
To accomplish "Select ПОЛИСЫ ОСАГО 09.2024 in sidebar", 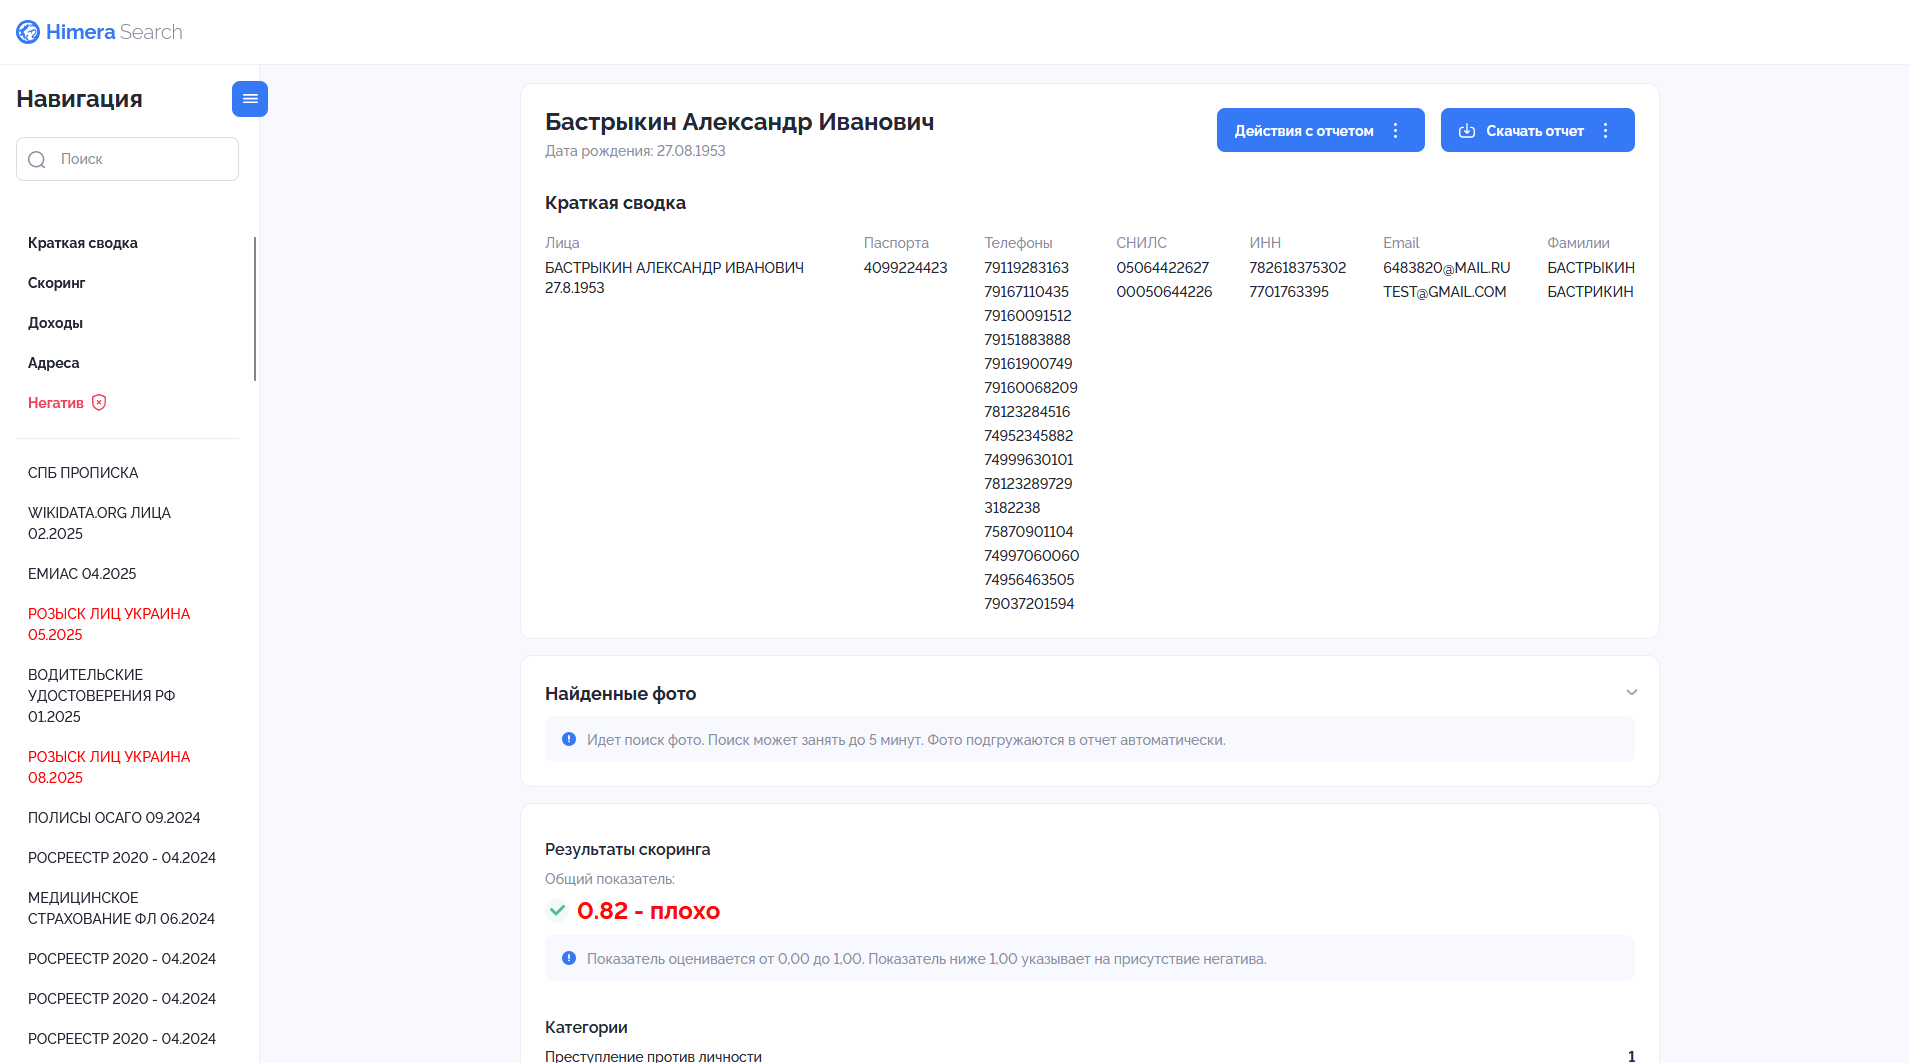I will (114, 818).
